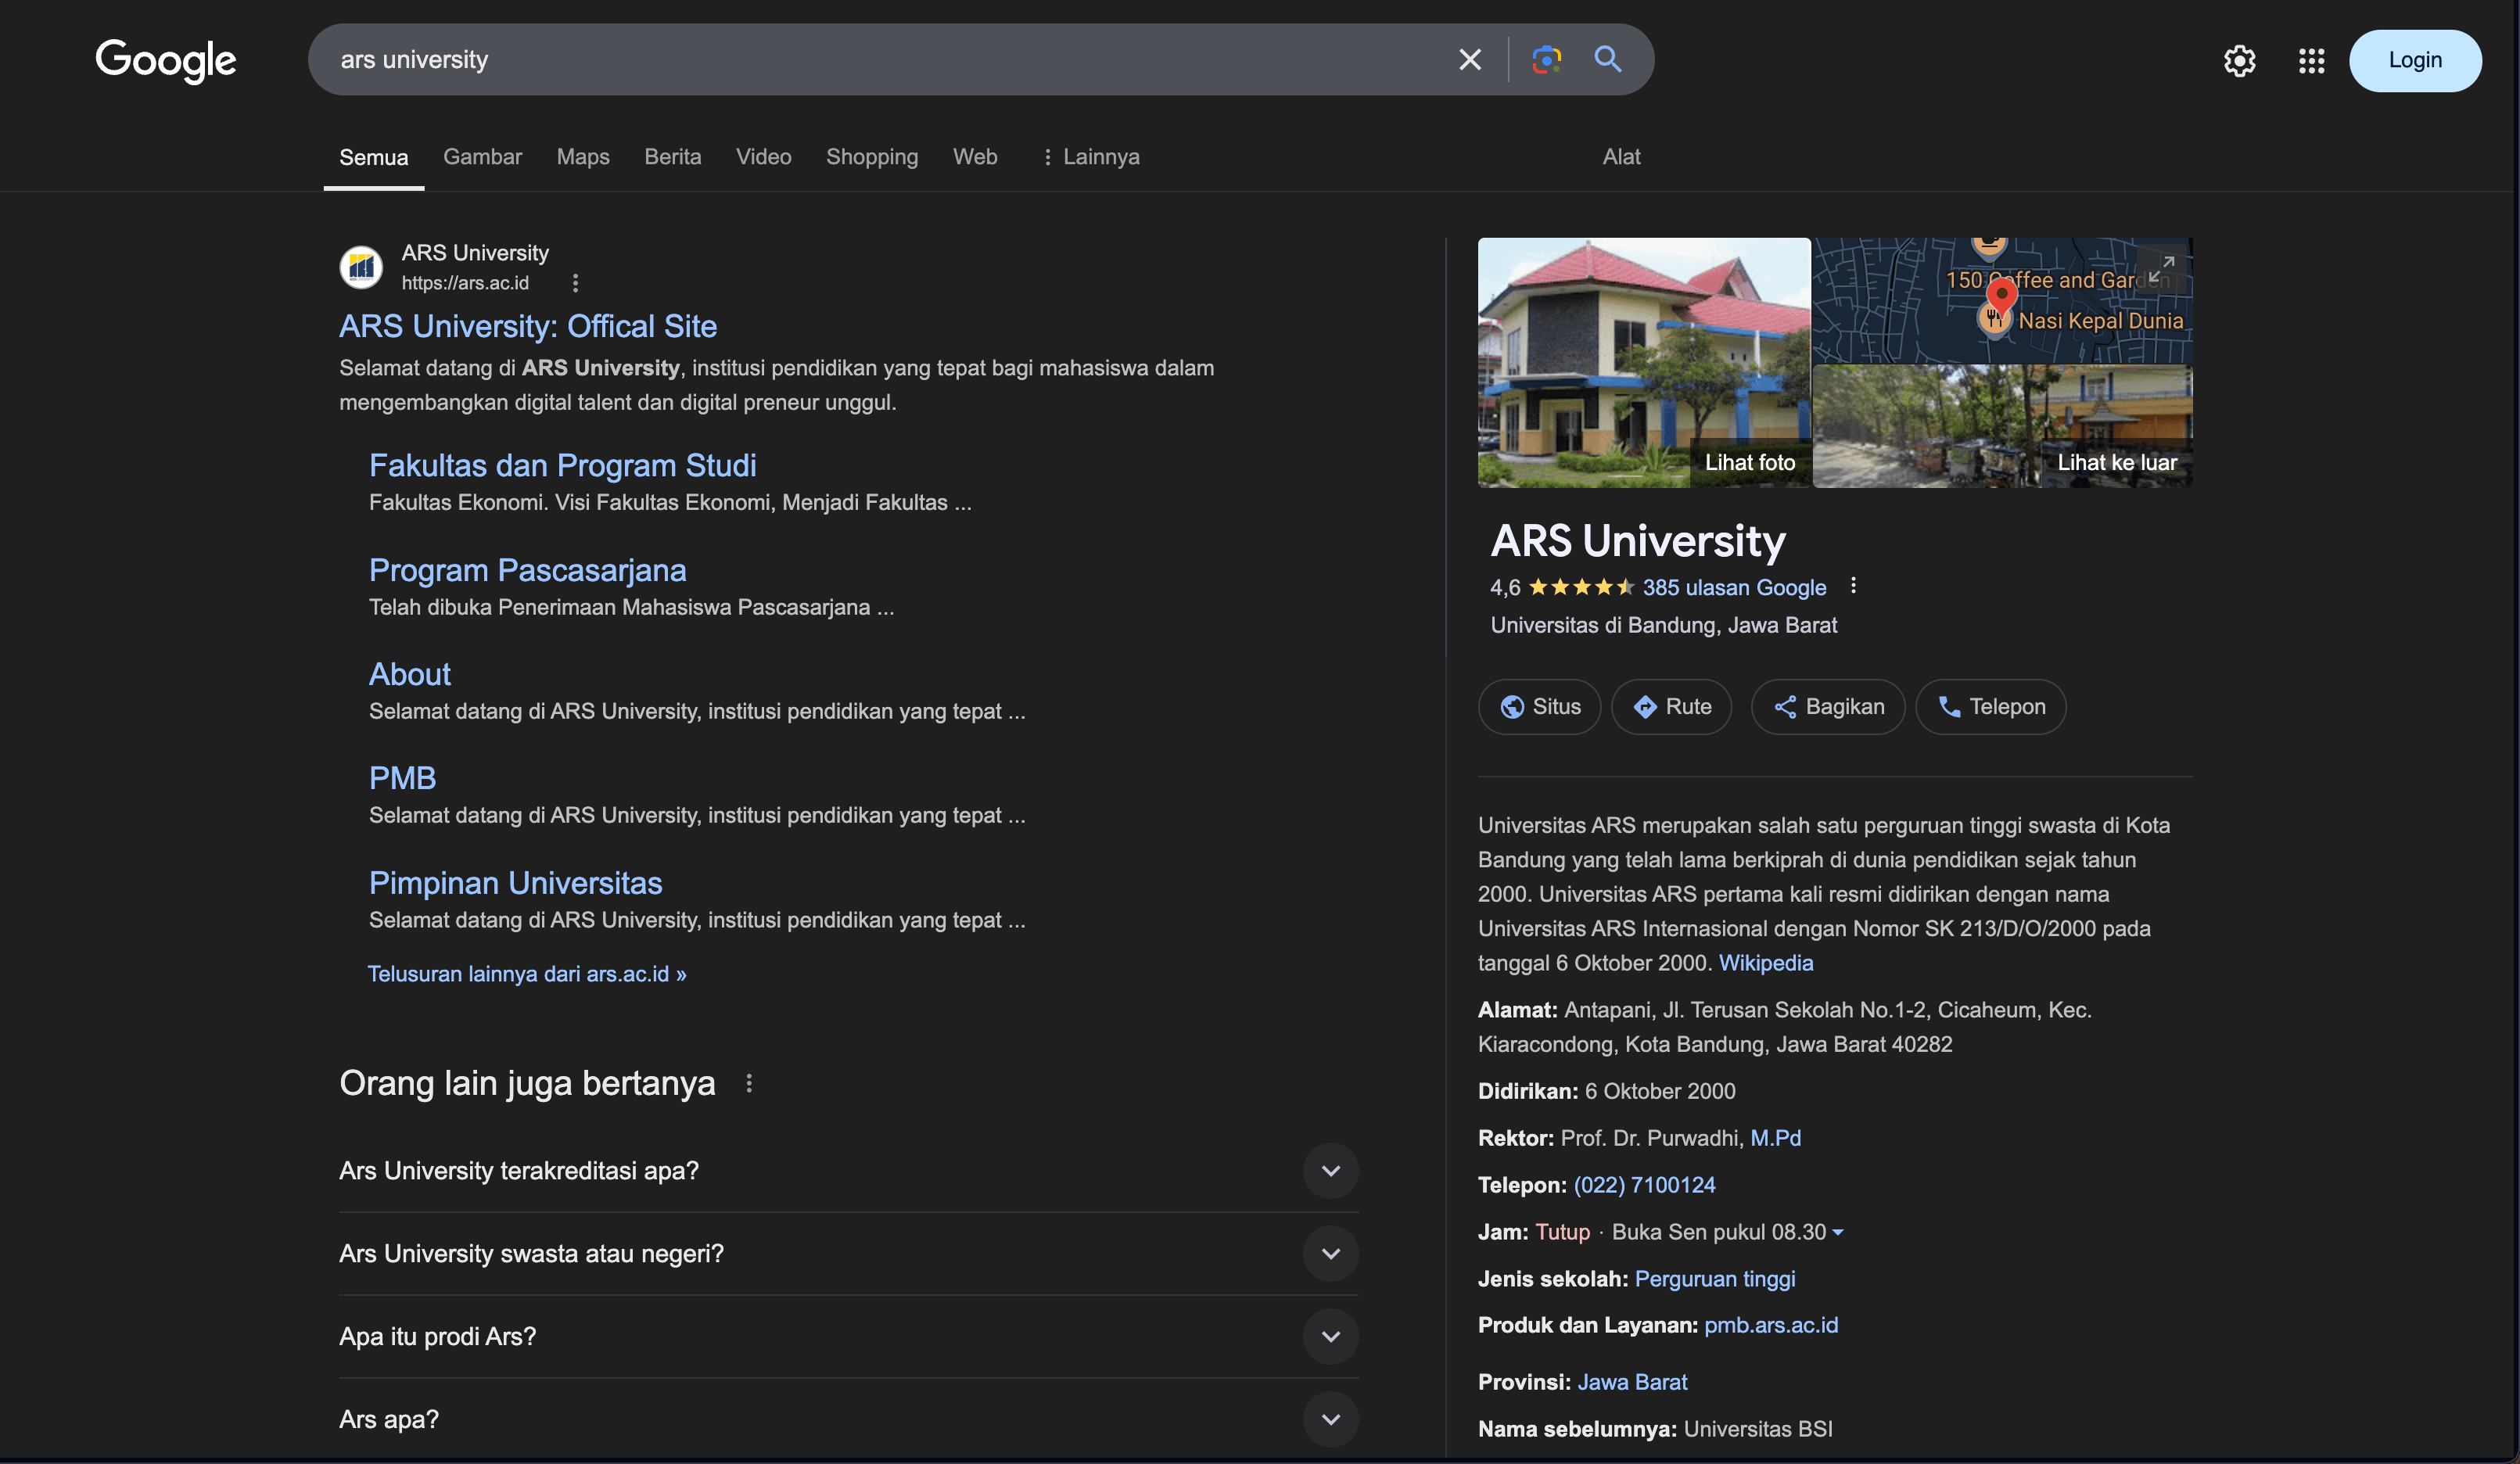This screenshot has height=1464, width=2520.
Task: Open the settings gear icon
Action: pos(2239,61)
